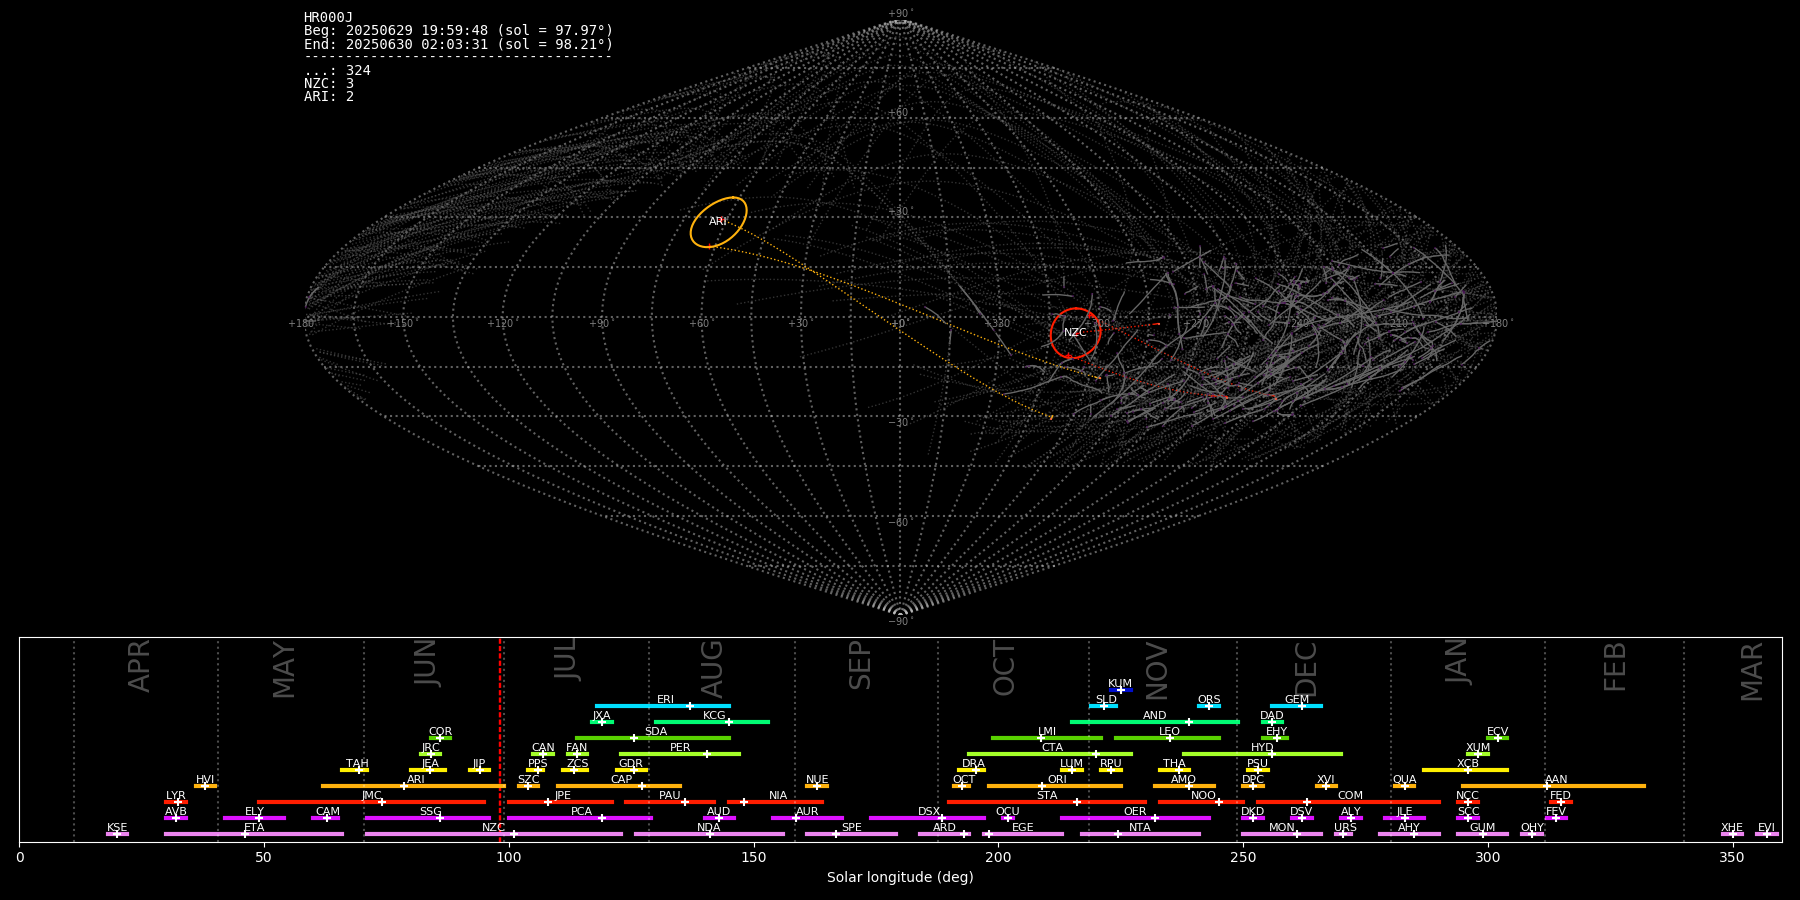
Task: Click the ORI shower label
Action: point(1057,779)
